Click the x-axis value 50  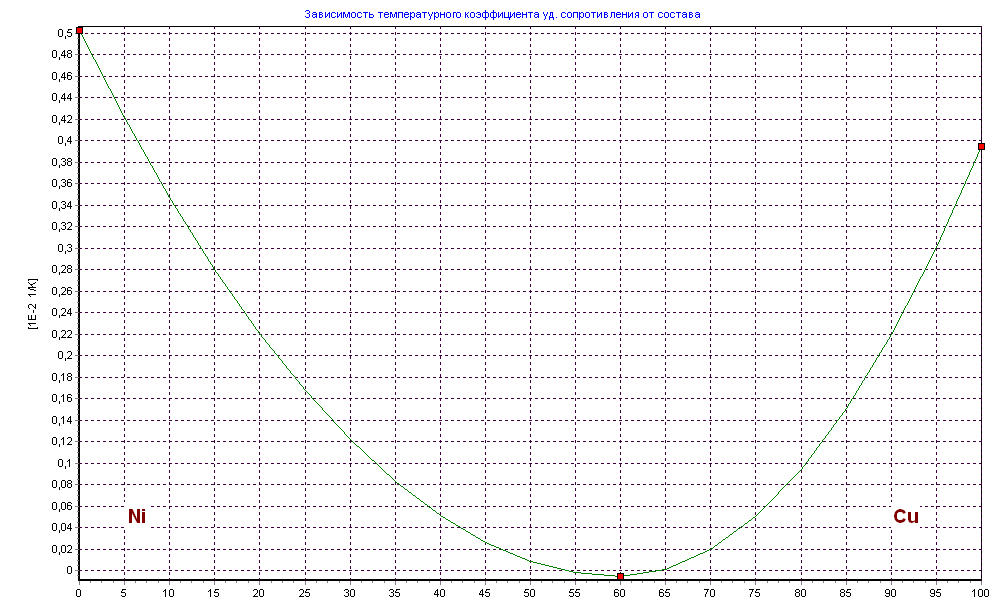point(529,594)
